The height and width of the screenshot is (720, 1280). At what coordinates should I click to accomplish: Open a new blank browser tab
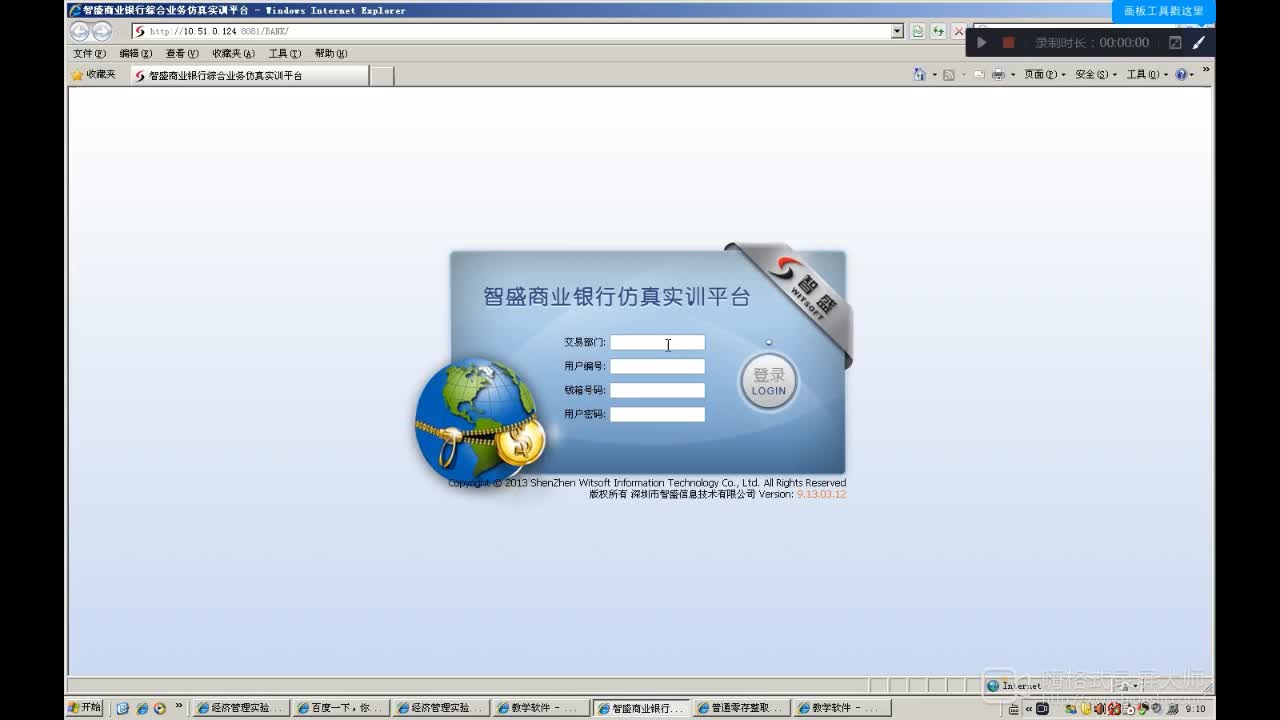tap(381, 75)
